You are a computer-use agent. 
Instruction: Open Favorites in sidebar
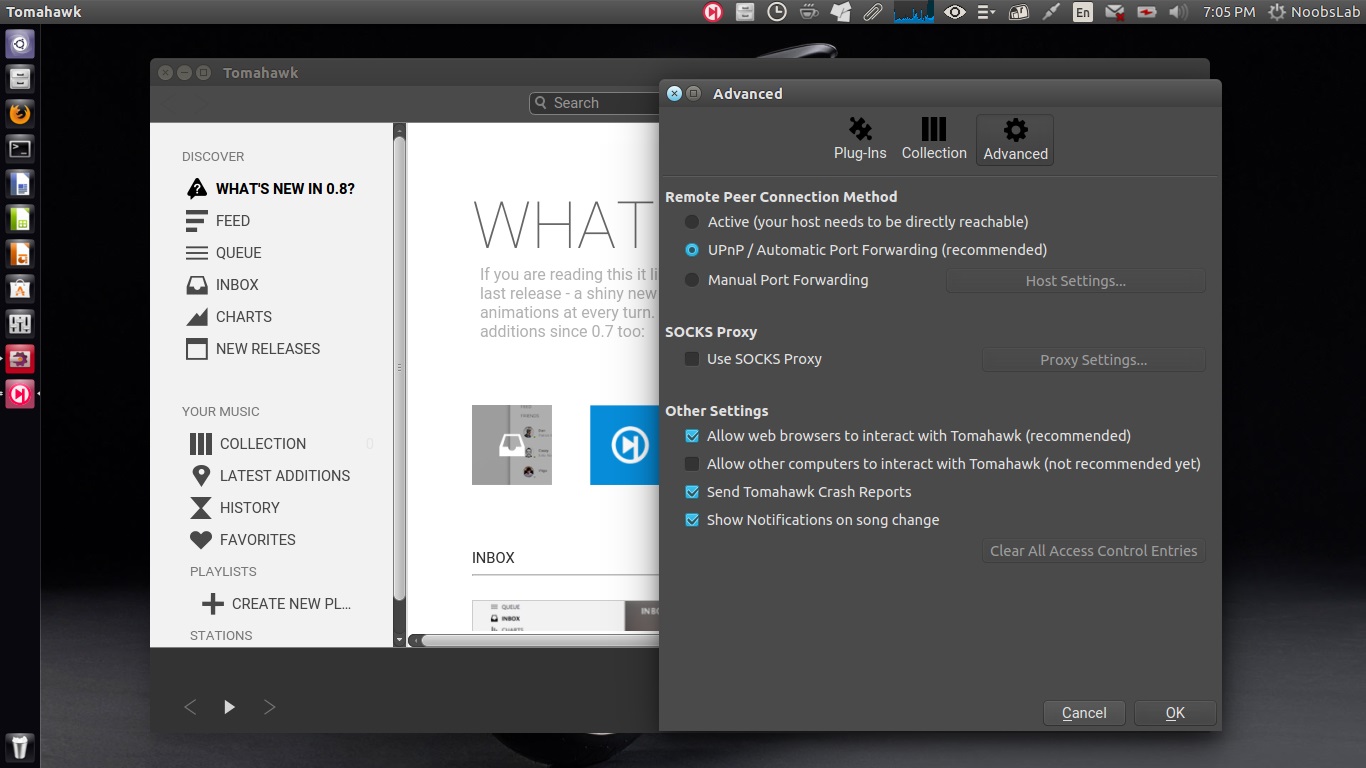point(243,539)
